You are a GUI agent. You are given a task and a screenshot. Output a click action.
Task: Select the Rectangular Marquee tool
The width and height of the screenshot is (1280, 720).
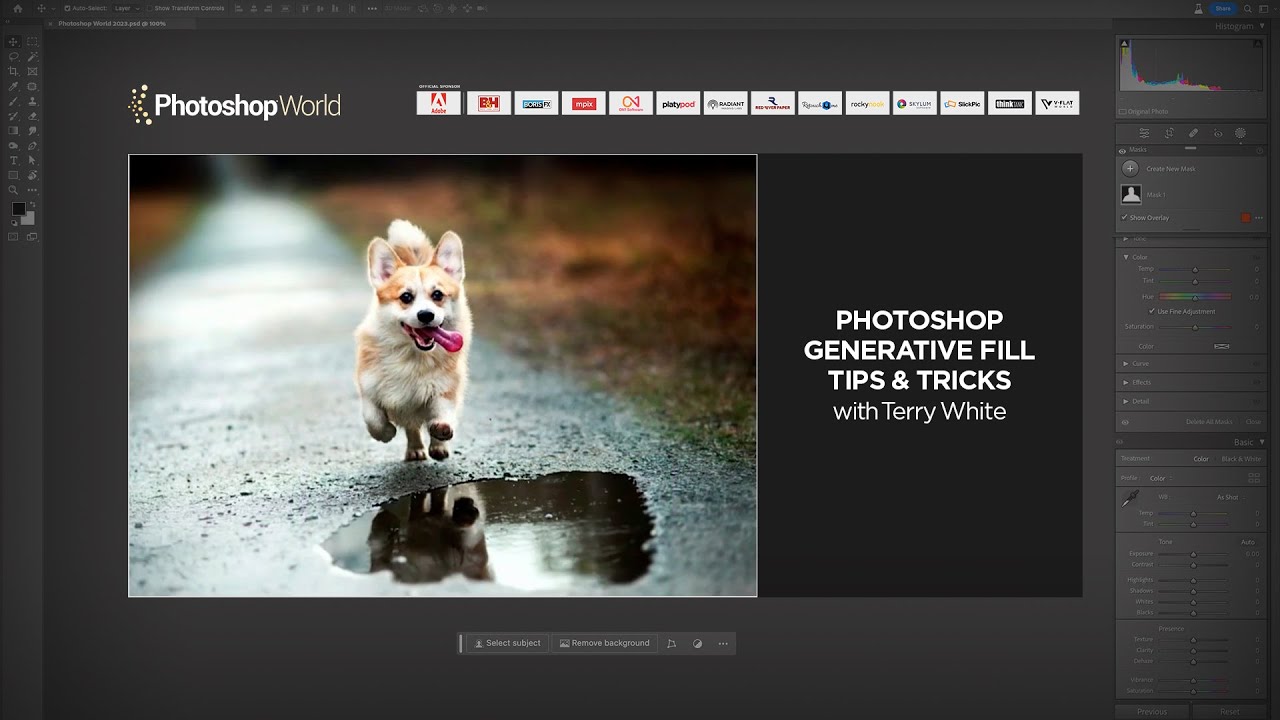coord(32,42)
